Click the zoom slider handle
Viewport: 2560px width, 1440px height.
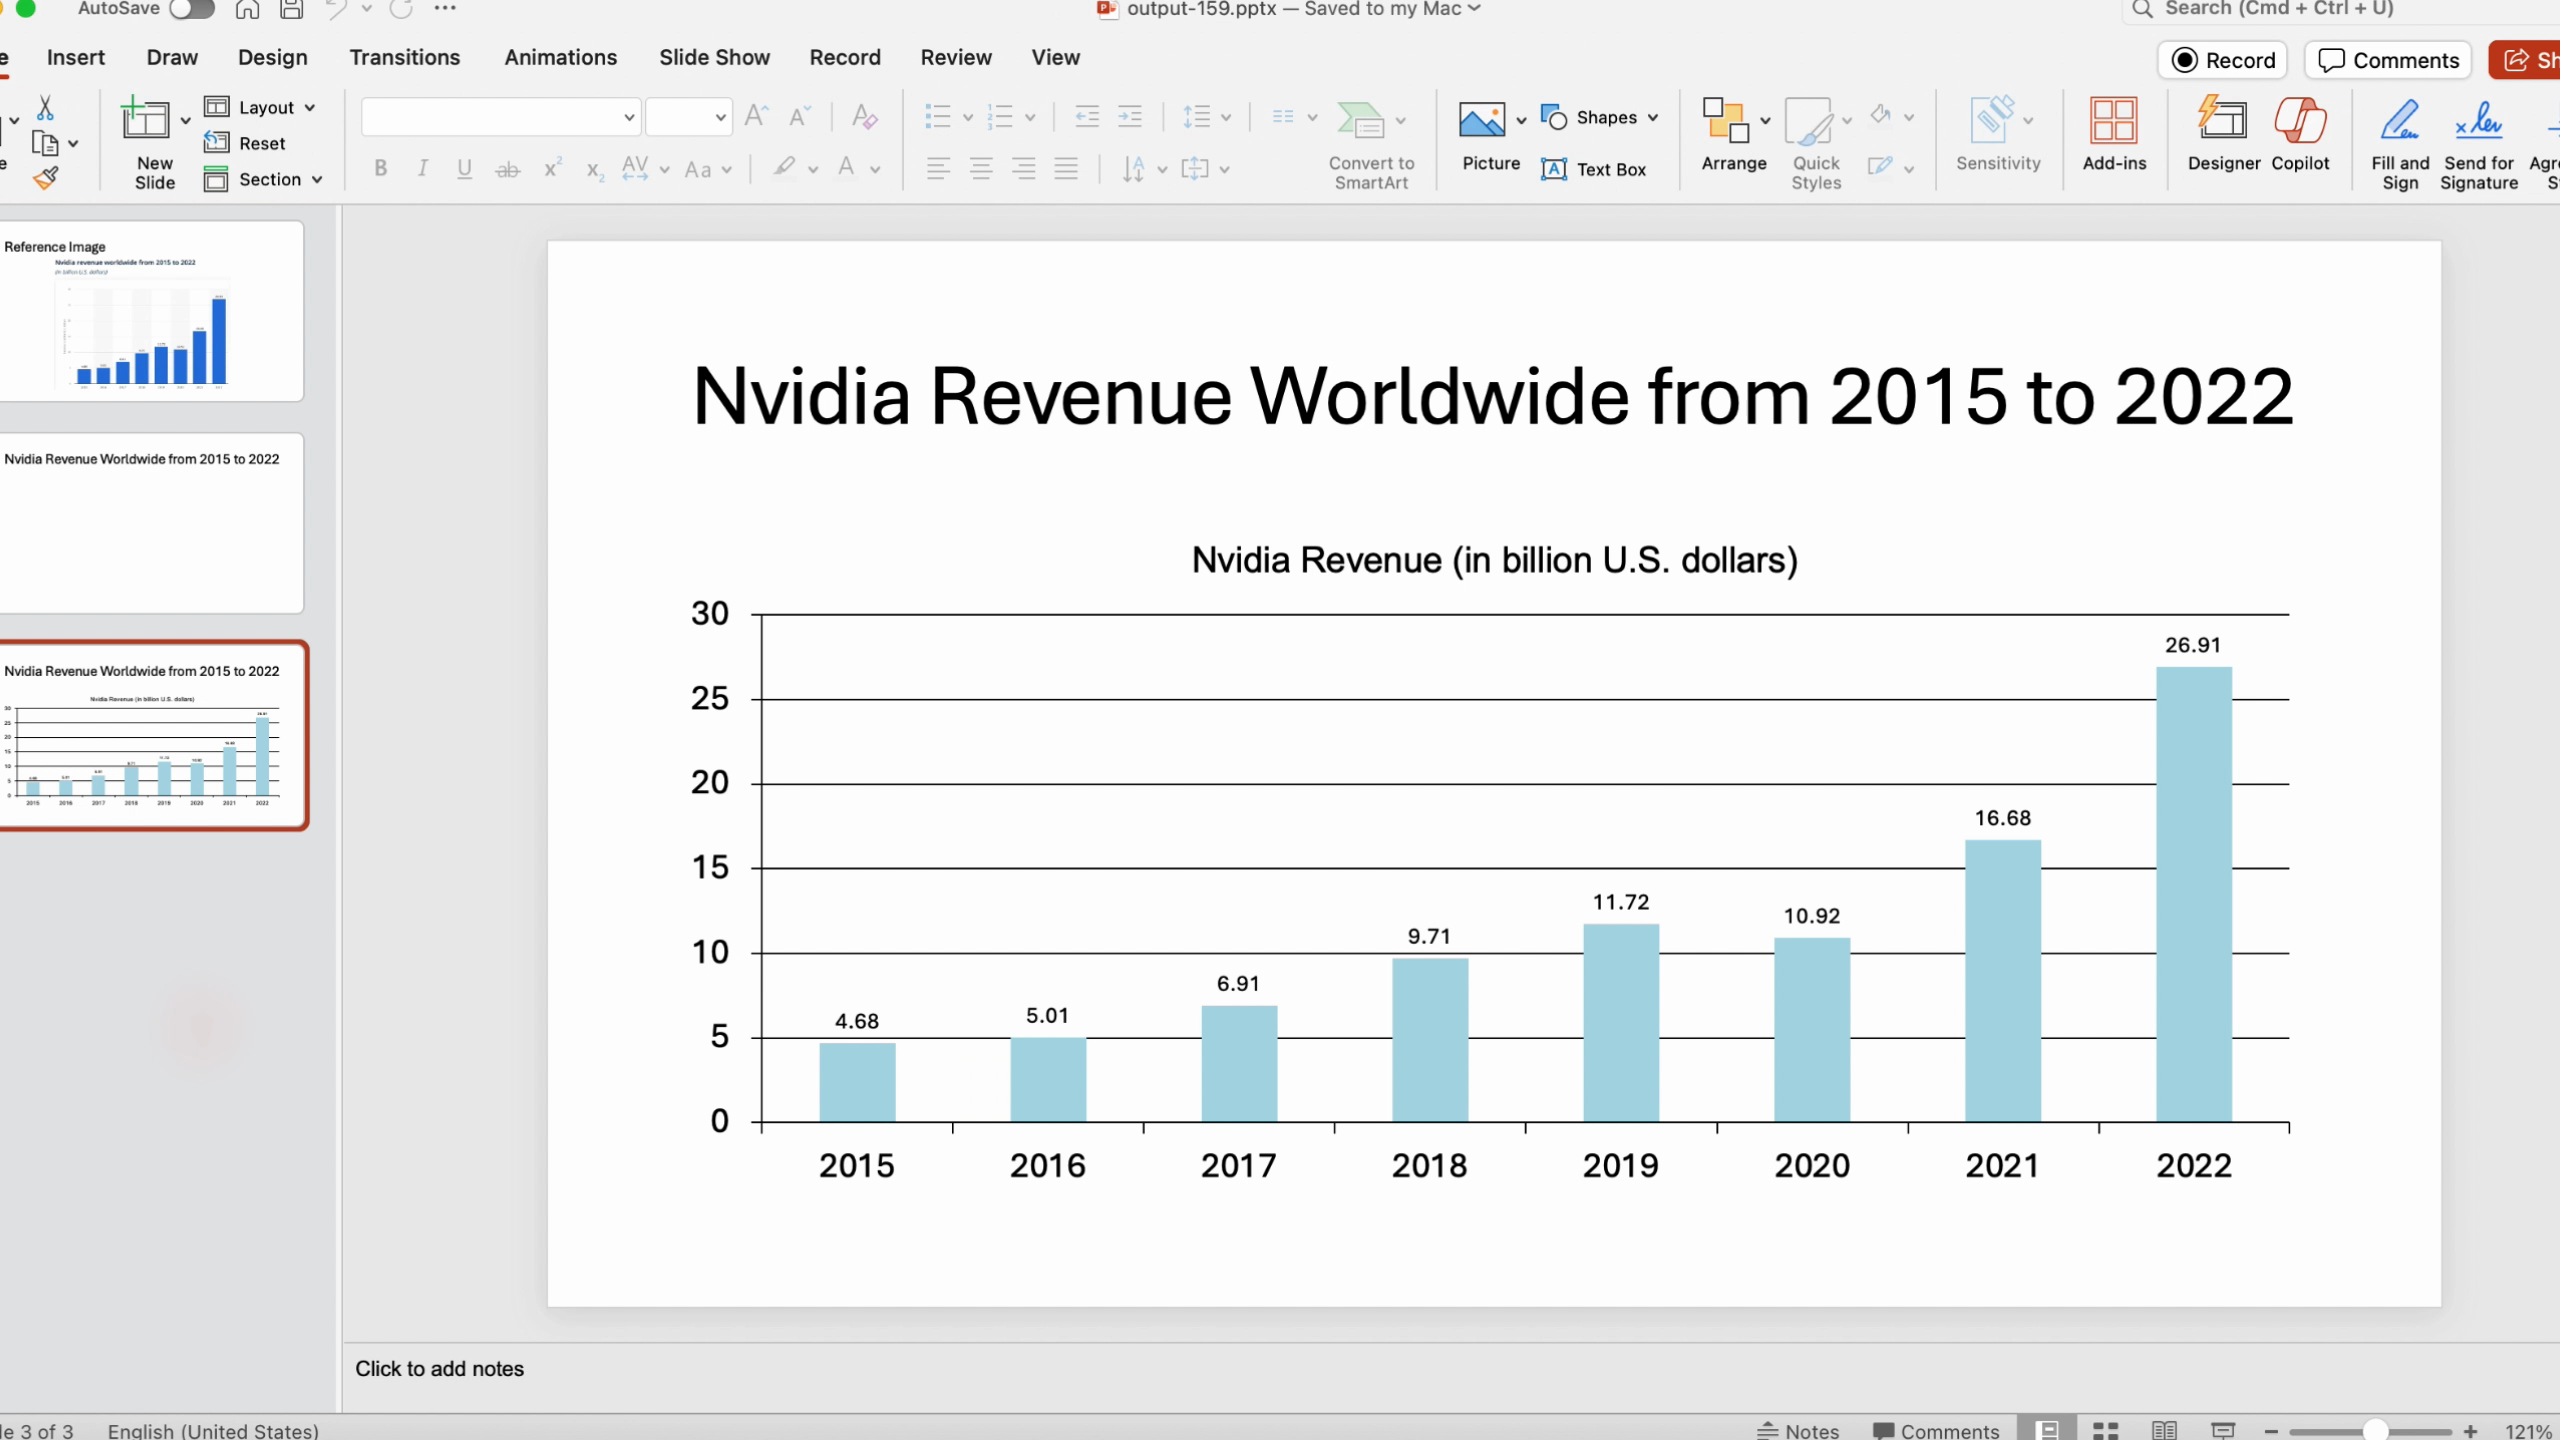pos(2375,1430)
